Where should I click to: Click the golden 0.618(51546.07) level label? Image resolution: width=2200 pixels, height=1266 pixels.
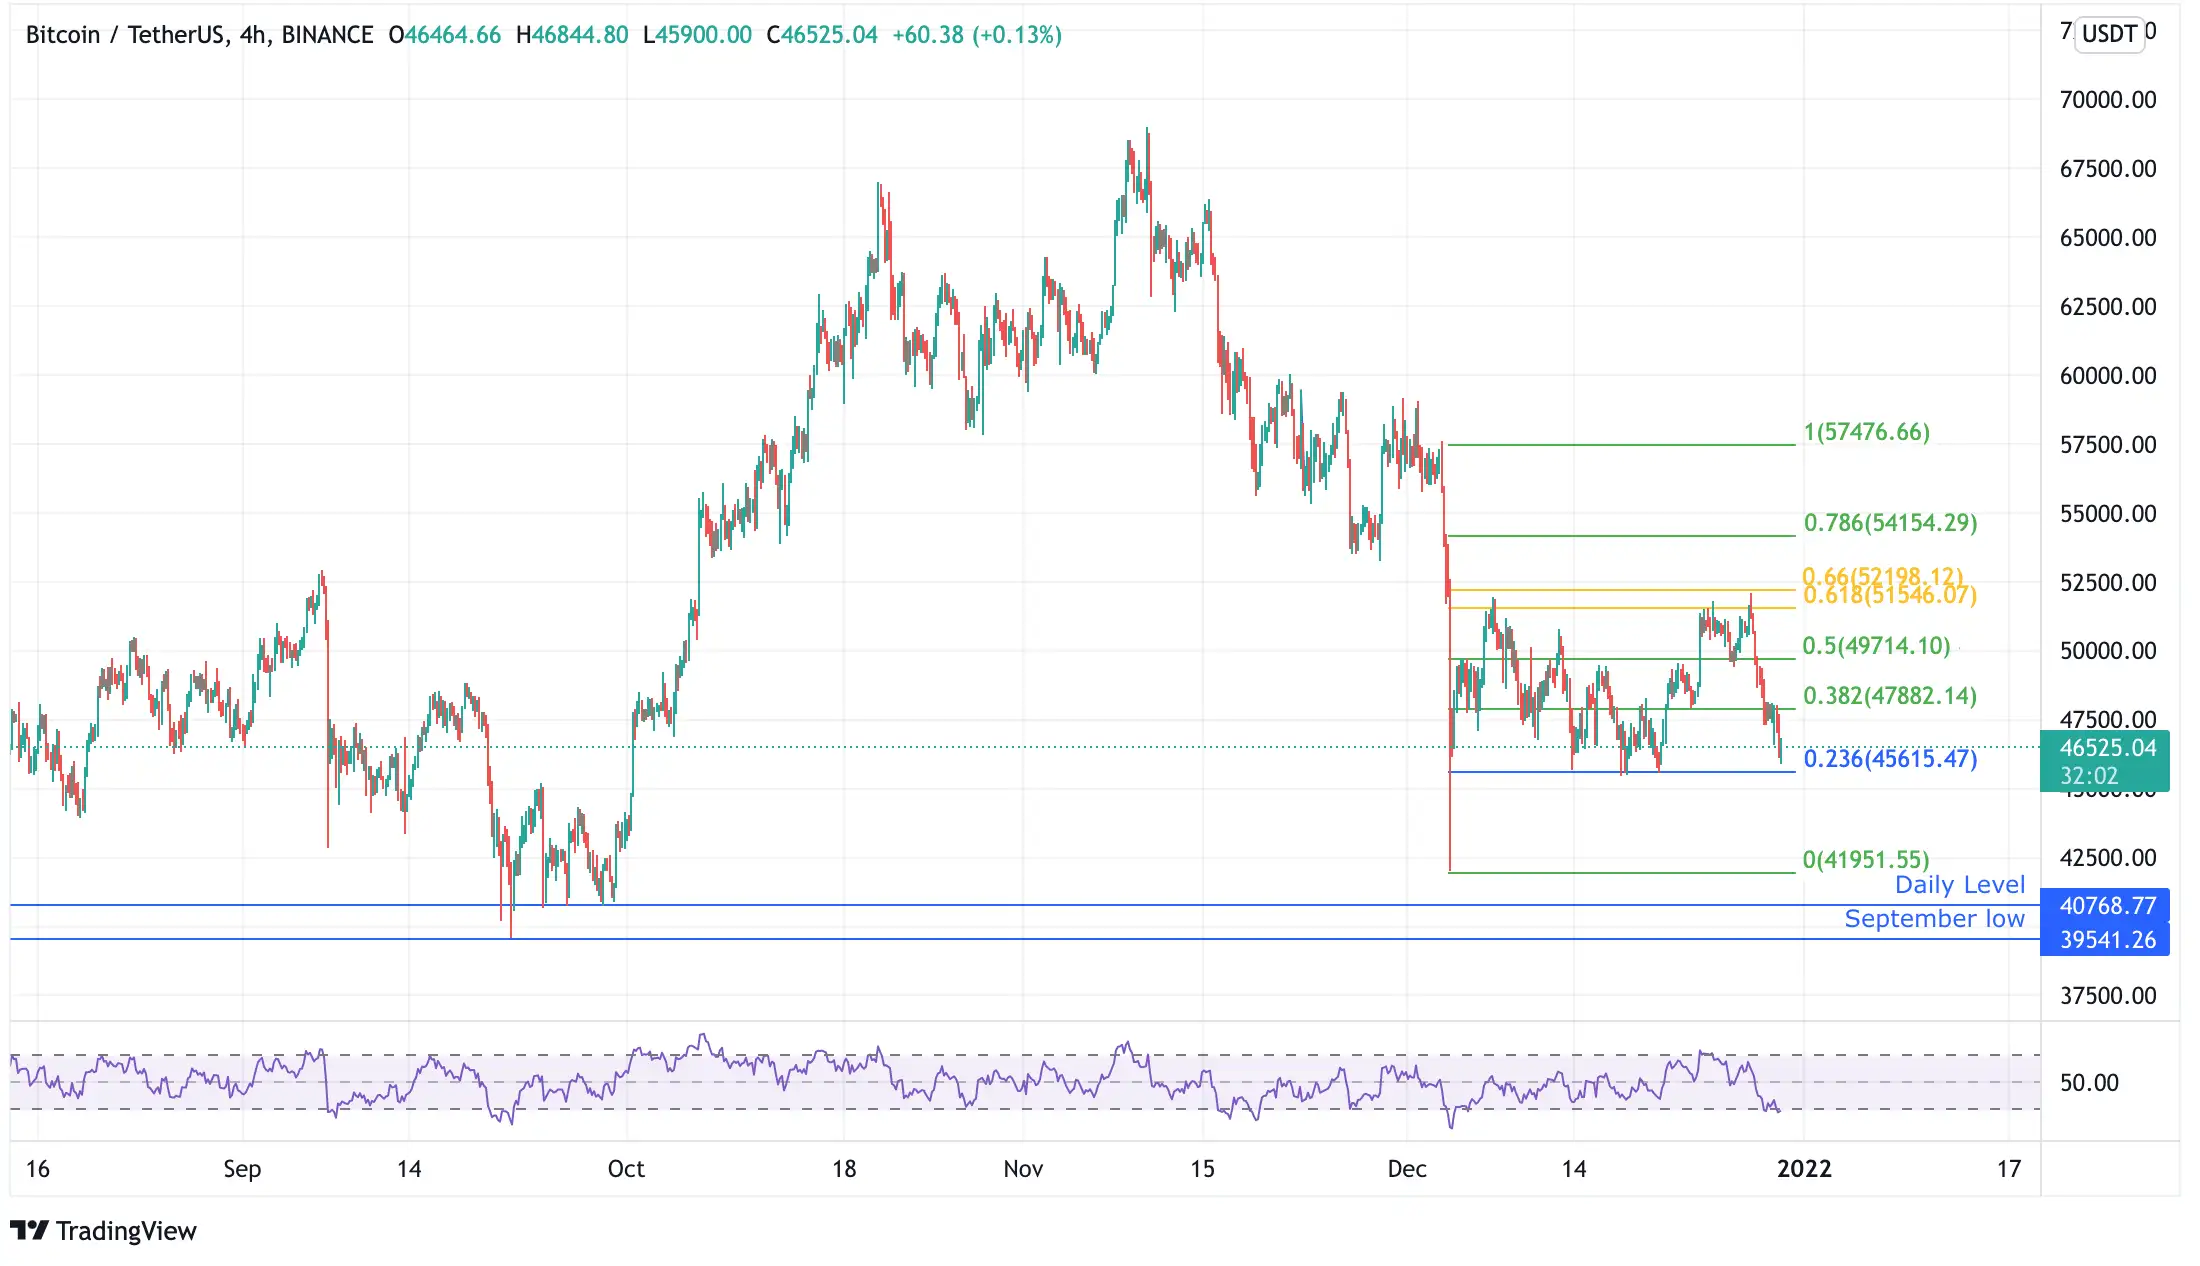pyautogui.click(x=1890, y=598)
